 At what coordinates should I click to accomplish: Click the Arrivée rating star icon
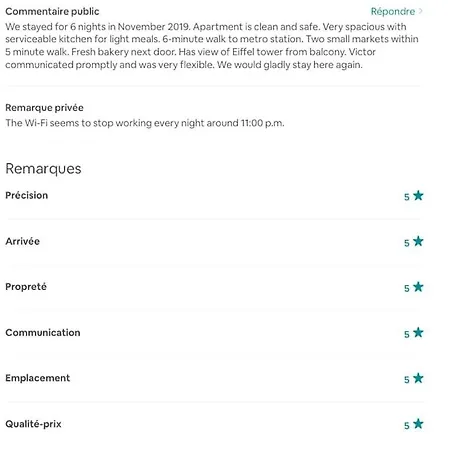(418, 241)
